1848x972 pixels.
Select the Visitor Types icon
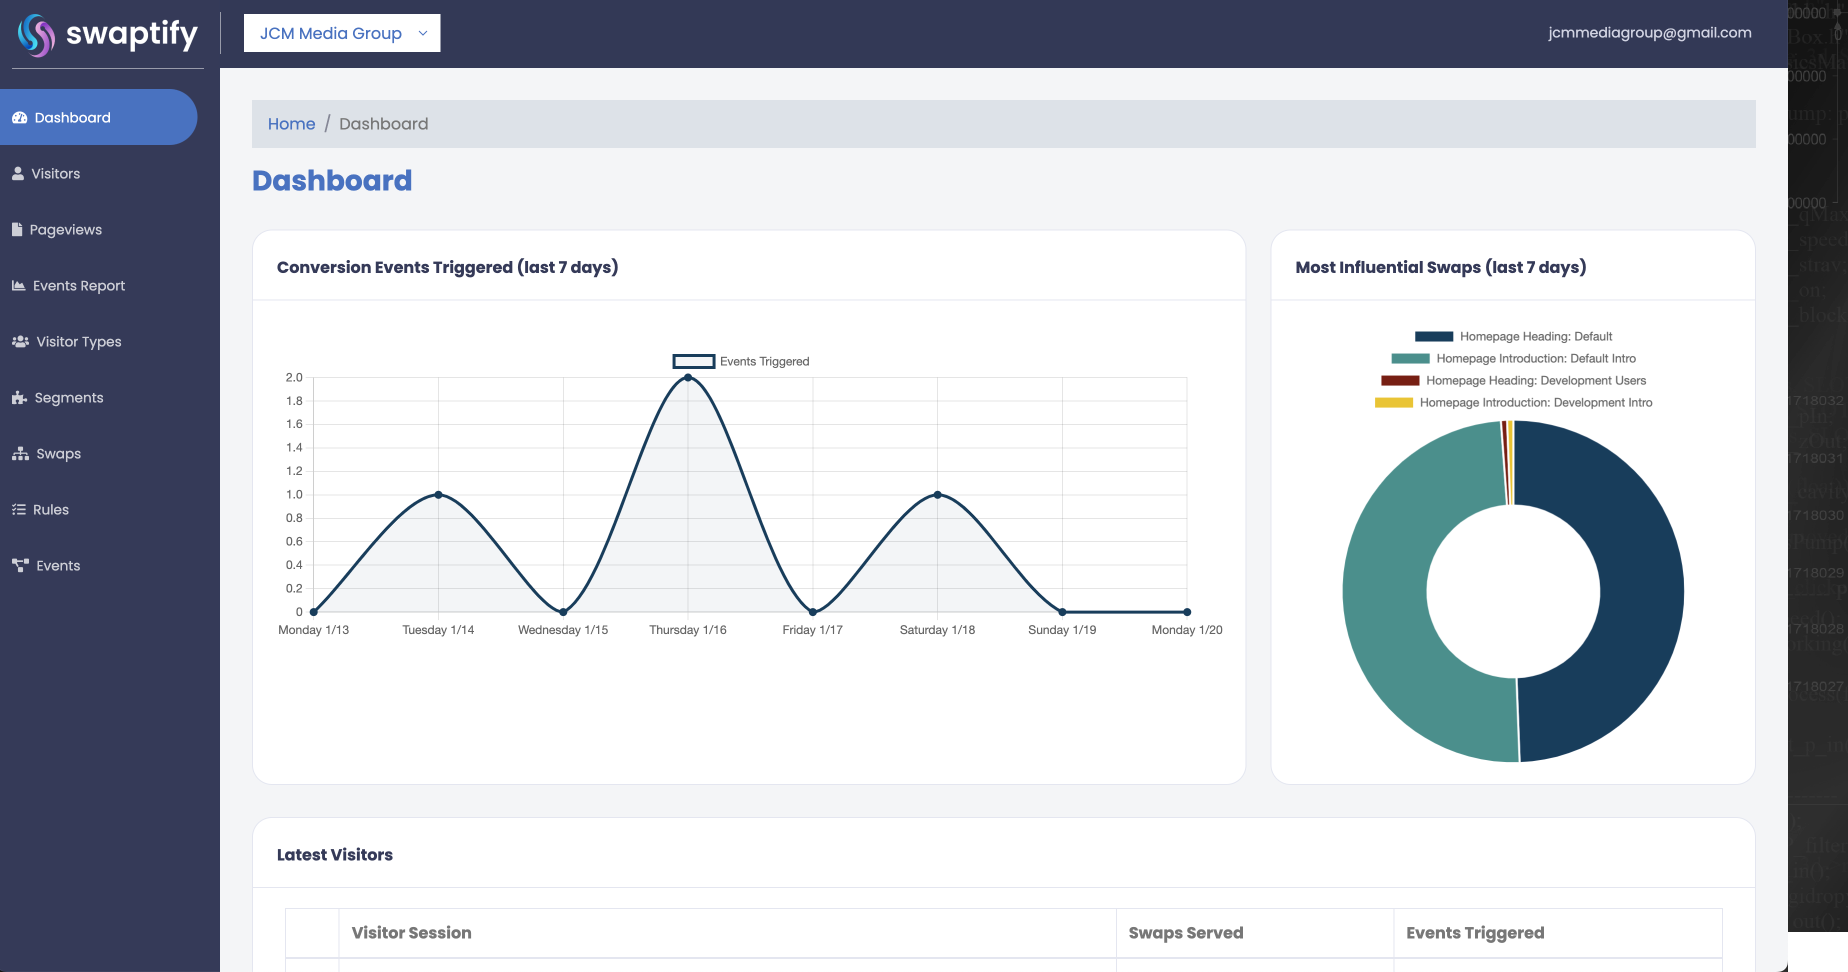pyautogui.click(x=19, y=341)
